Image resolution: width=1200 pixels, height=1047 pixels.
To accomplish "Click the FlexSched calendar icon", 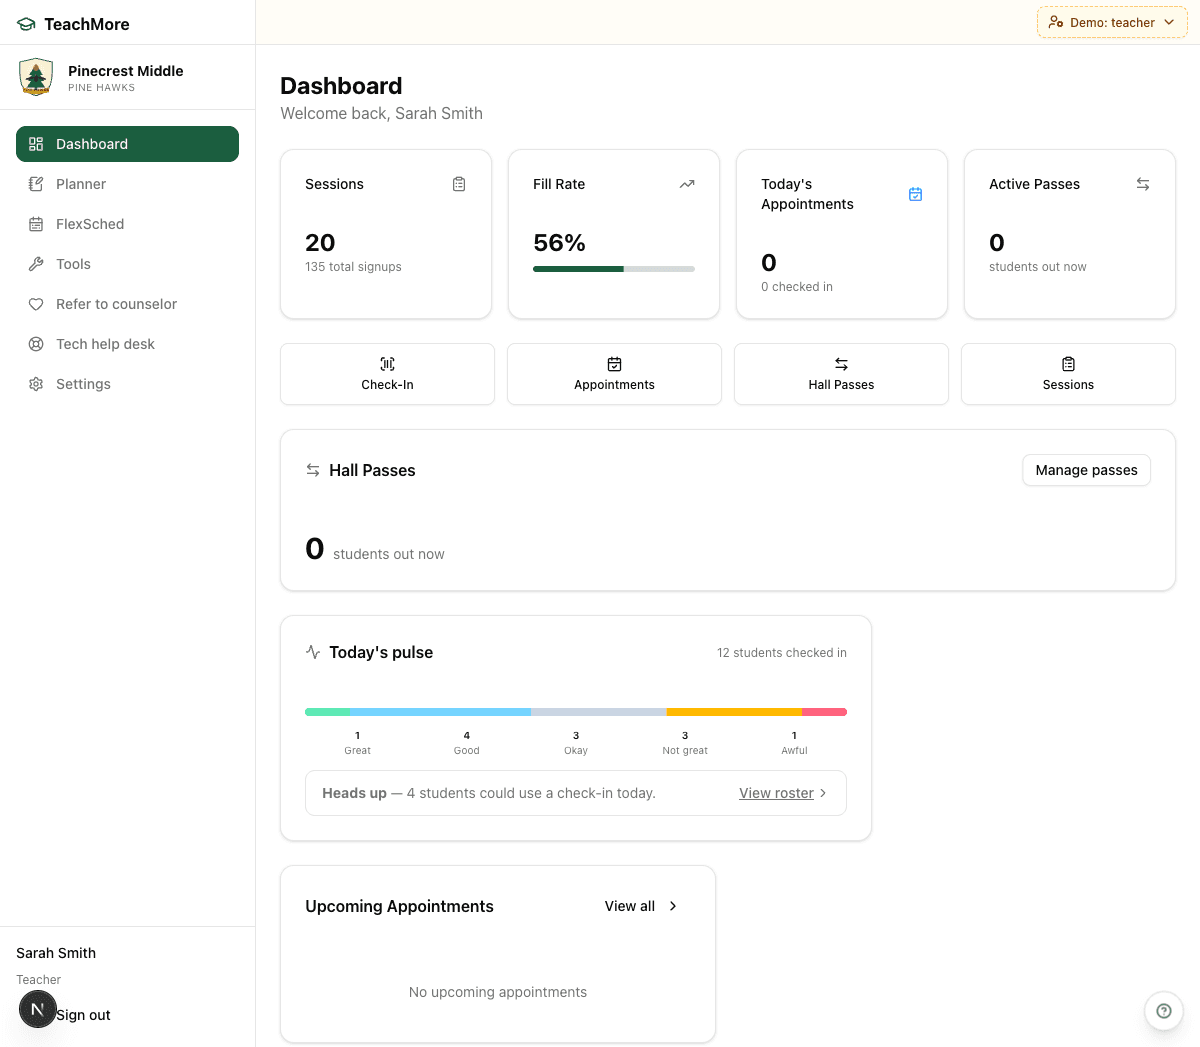I will click(36, 224).
